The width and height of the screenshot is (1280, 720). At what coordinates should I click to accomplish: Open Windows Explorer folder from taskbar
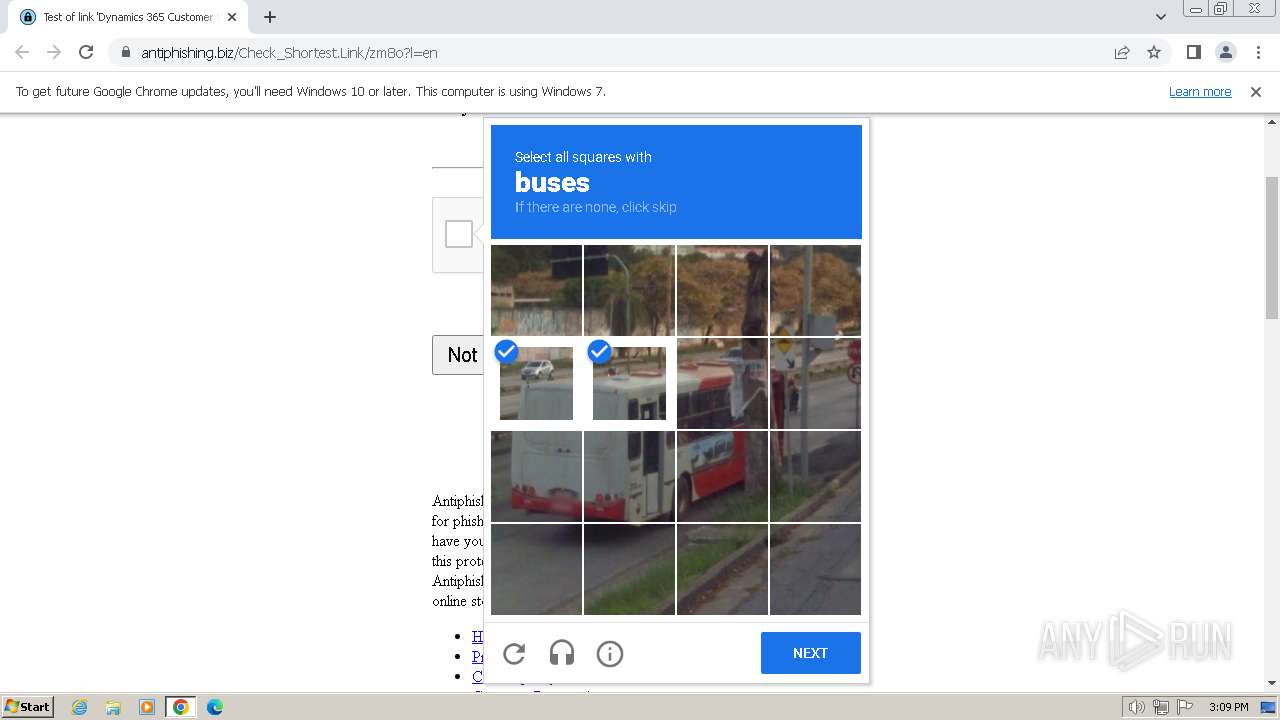tap(113, 707)
